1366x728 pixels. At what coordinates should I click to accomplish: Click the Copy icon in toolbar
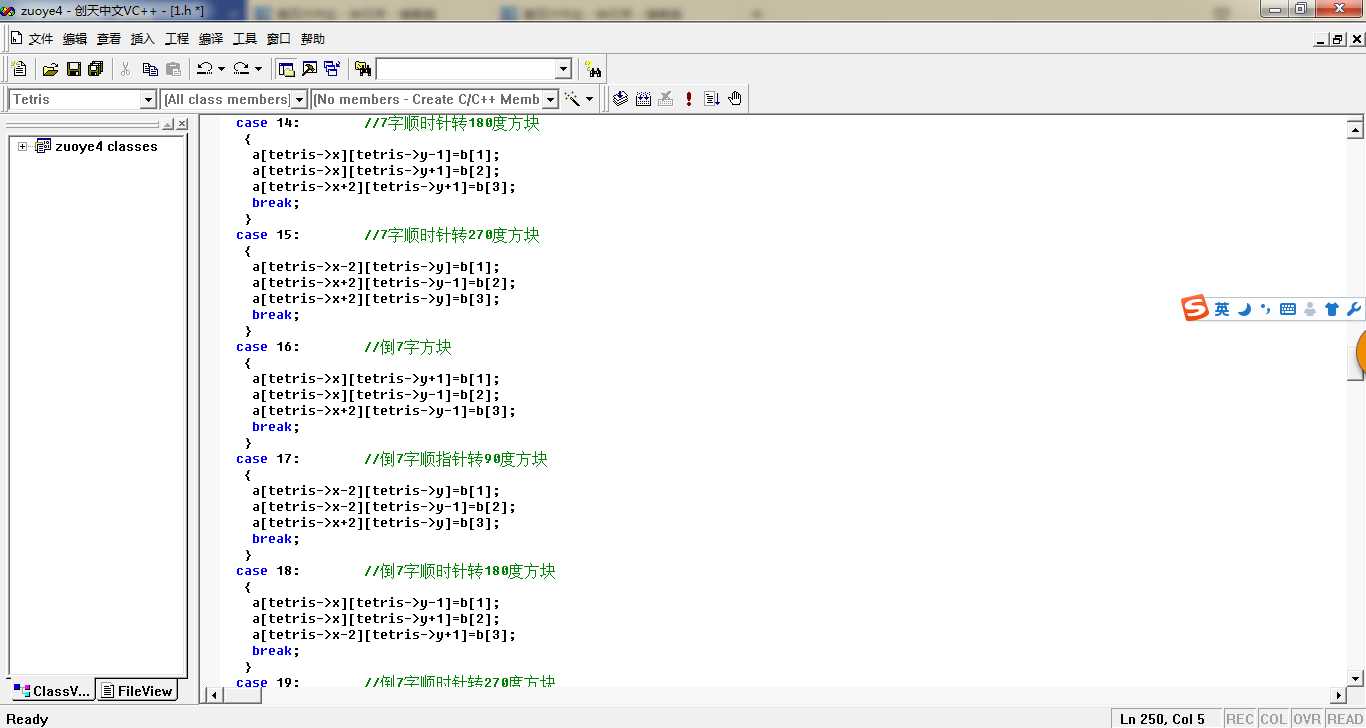click(x=150, y=69)
